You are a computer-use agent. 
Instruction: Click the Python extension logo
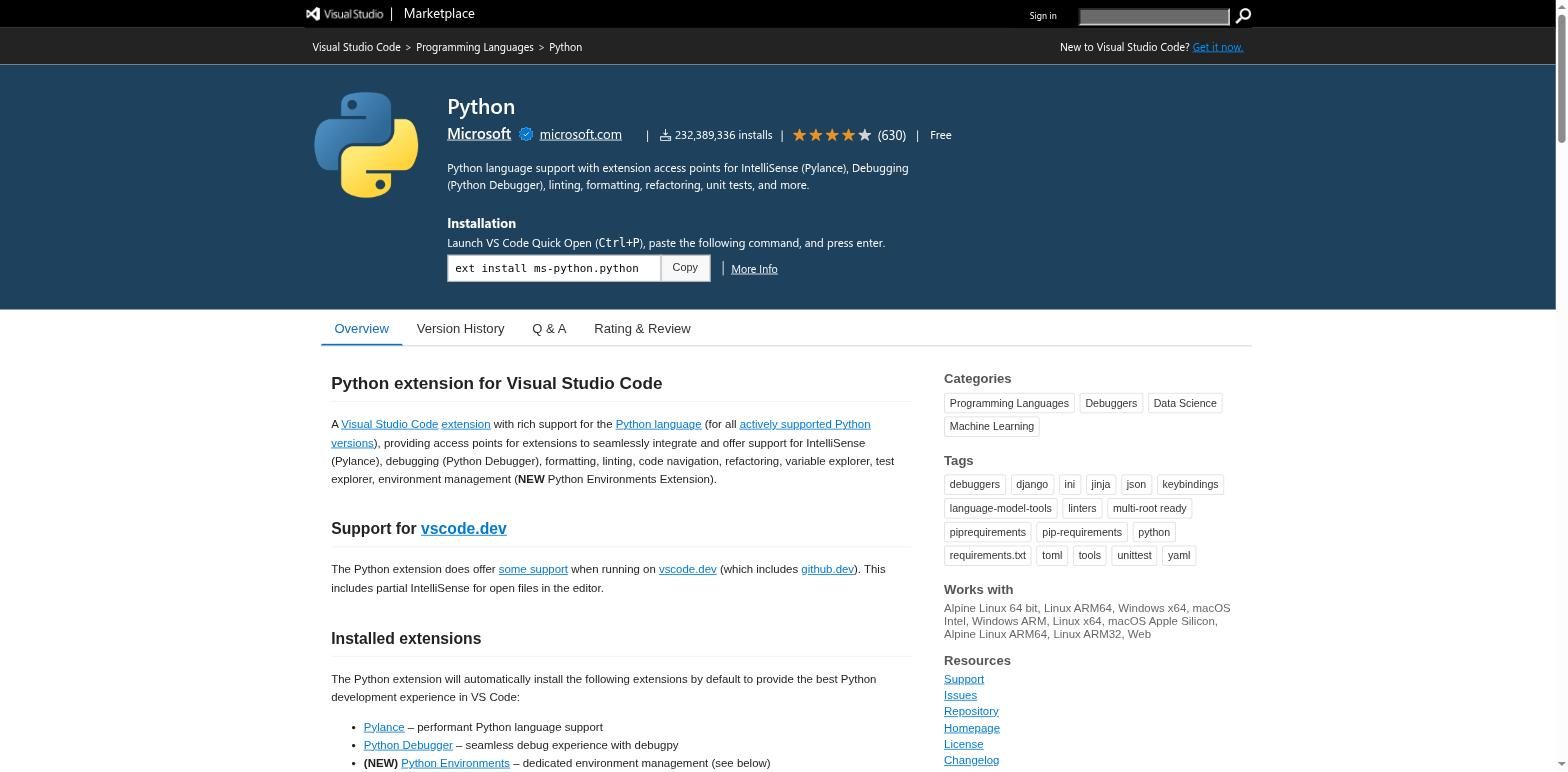[x=366, y=145]
